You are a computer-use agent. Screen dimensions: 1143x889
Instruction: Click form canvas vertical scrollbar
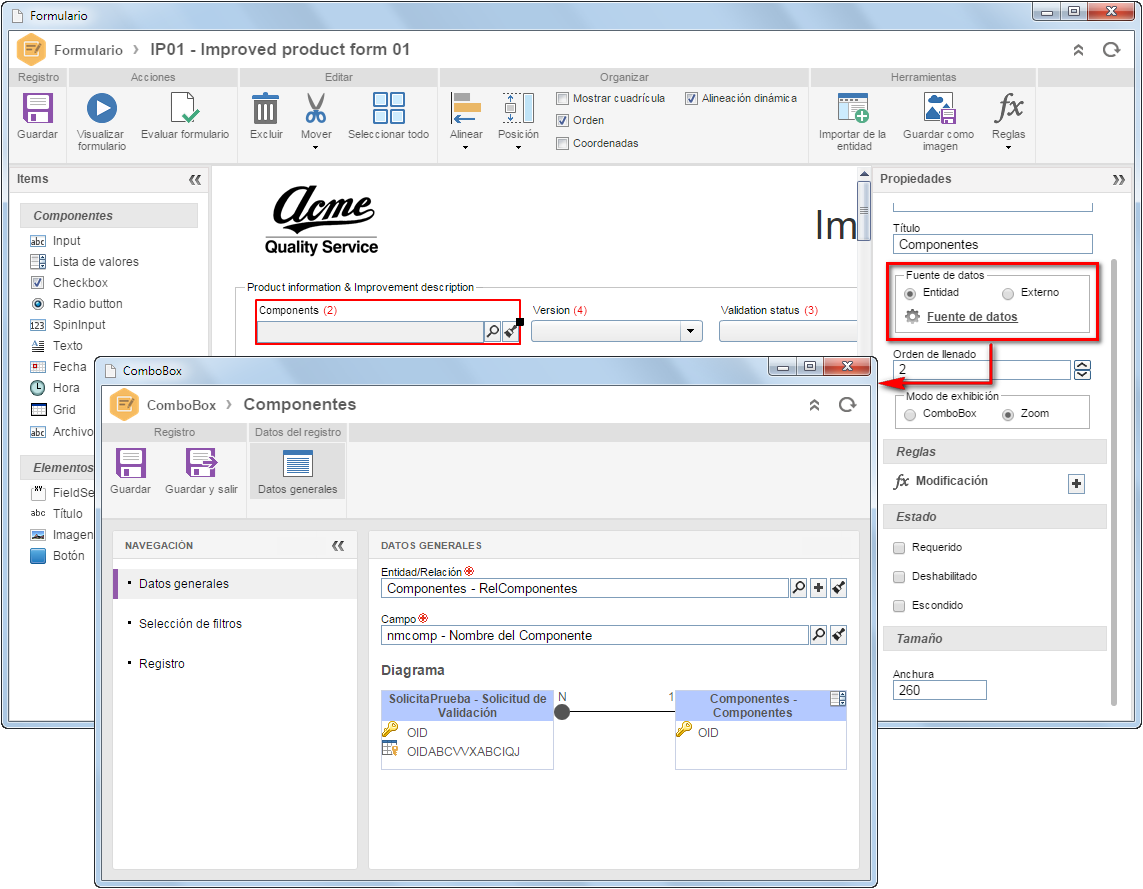click(x=864, y=211)
